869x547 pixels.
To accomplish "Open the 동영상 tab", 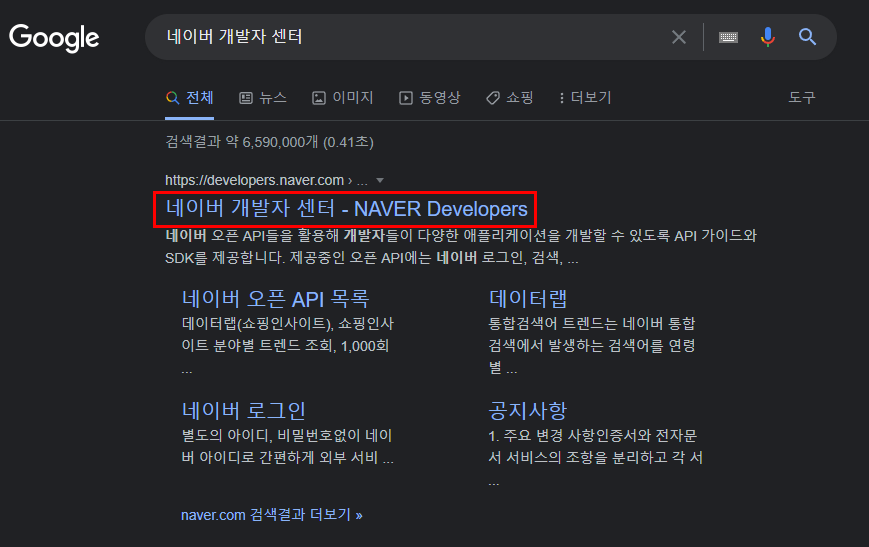I will (x=430, y=98).
